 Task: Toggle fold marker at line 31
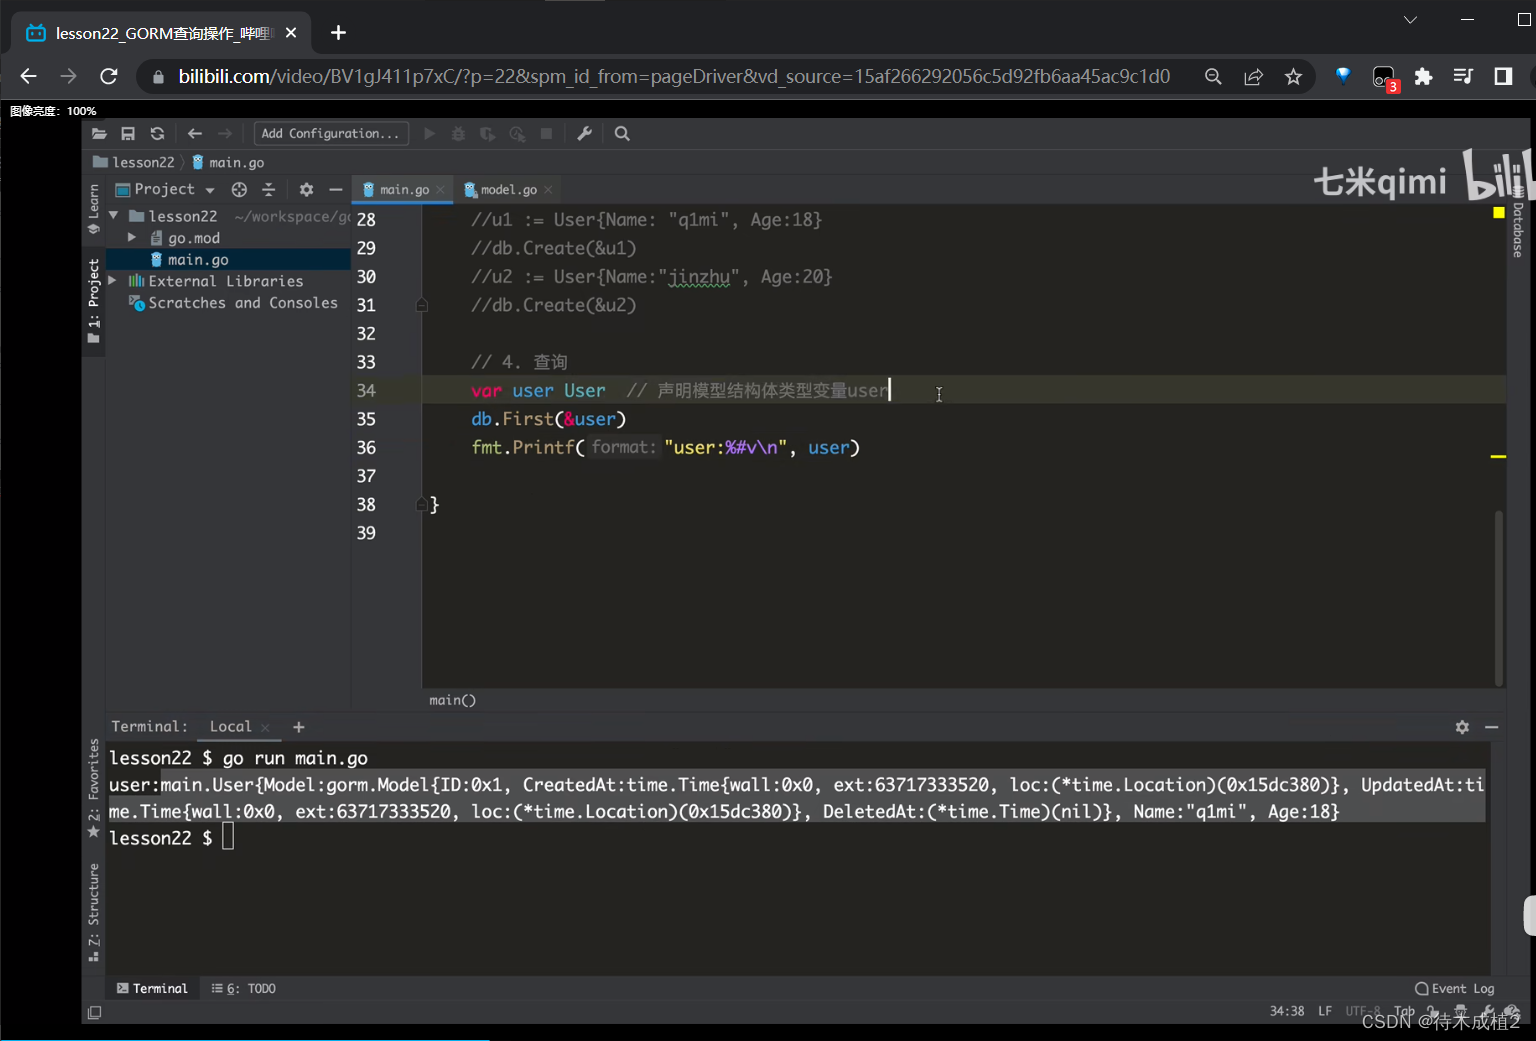(422, 305)
